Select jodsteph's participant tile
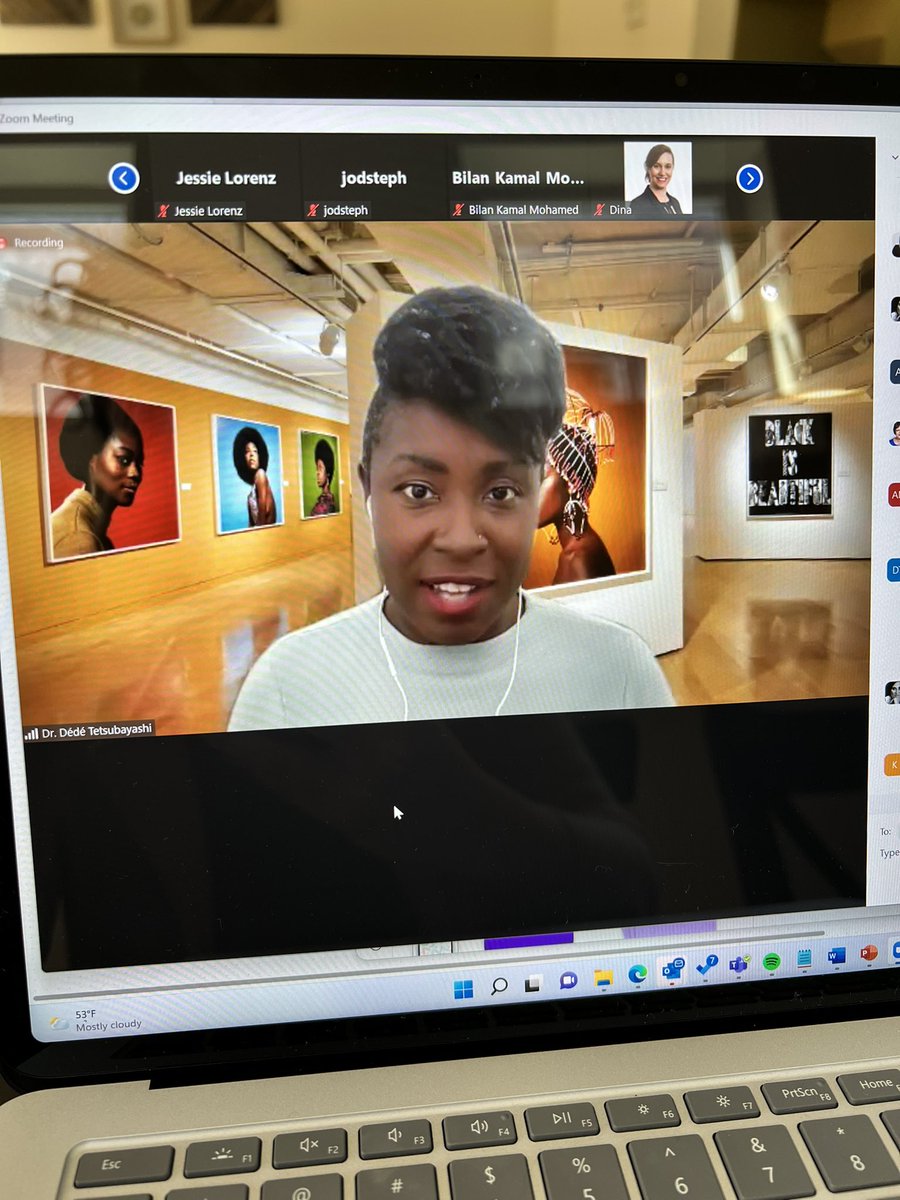 point(374,180)
